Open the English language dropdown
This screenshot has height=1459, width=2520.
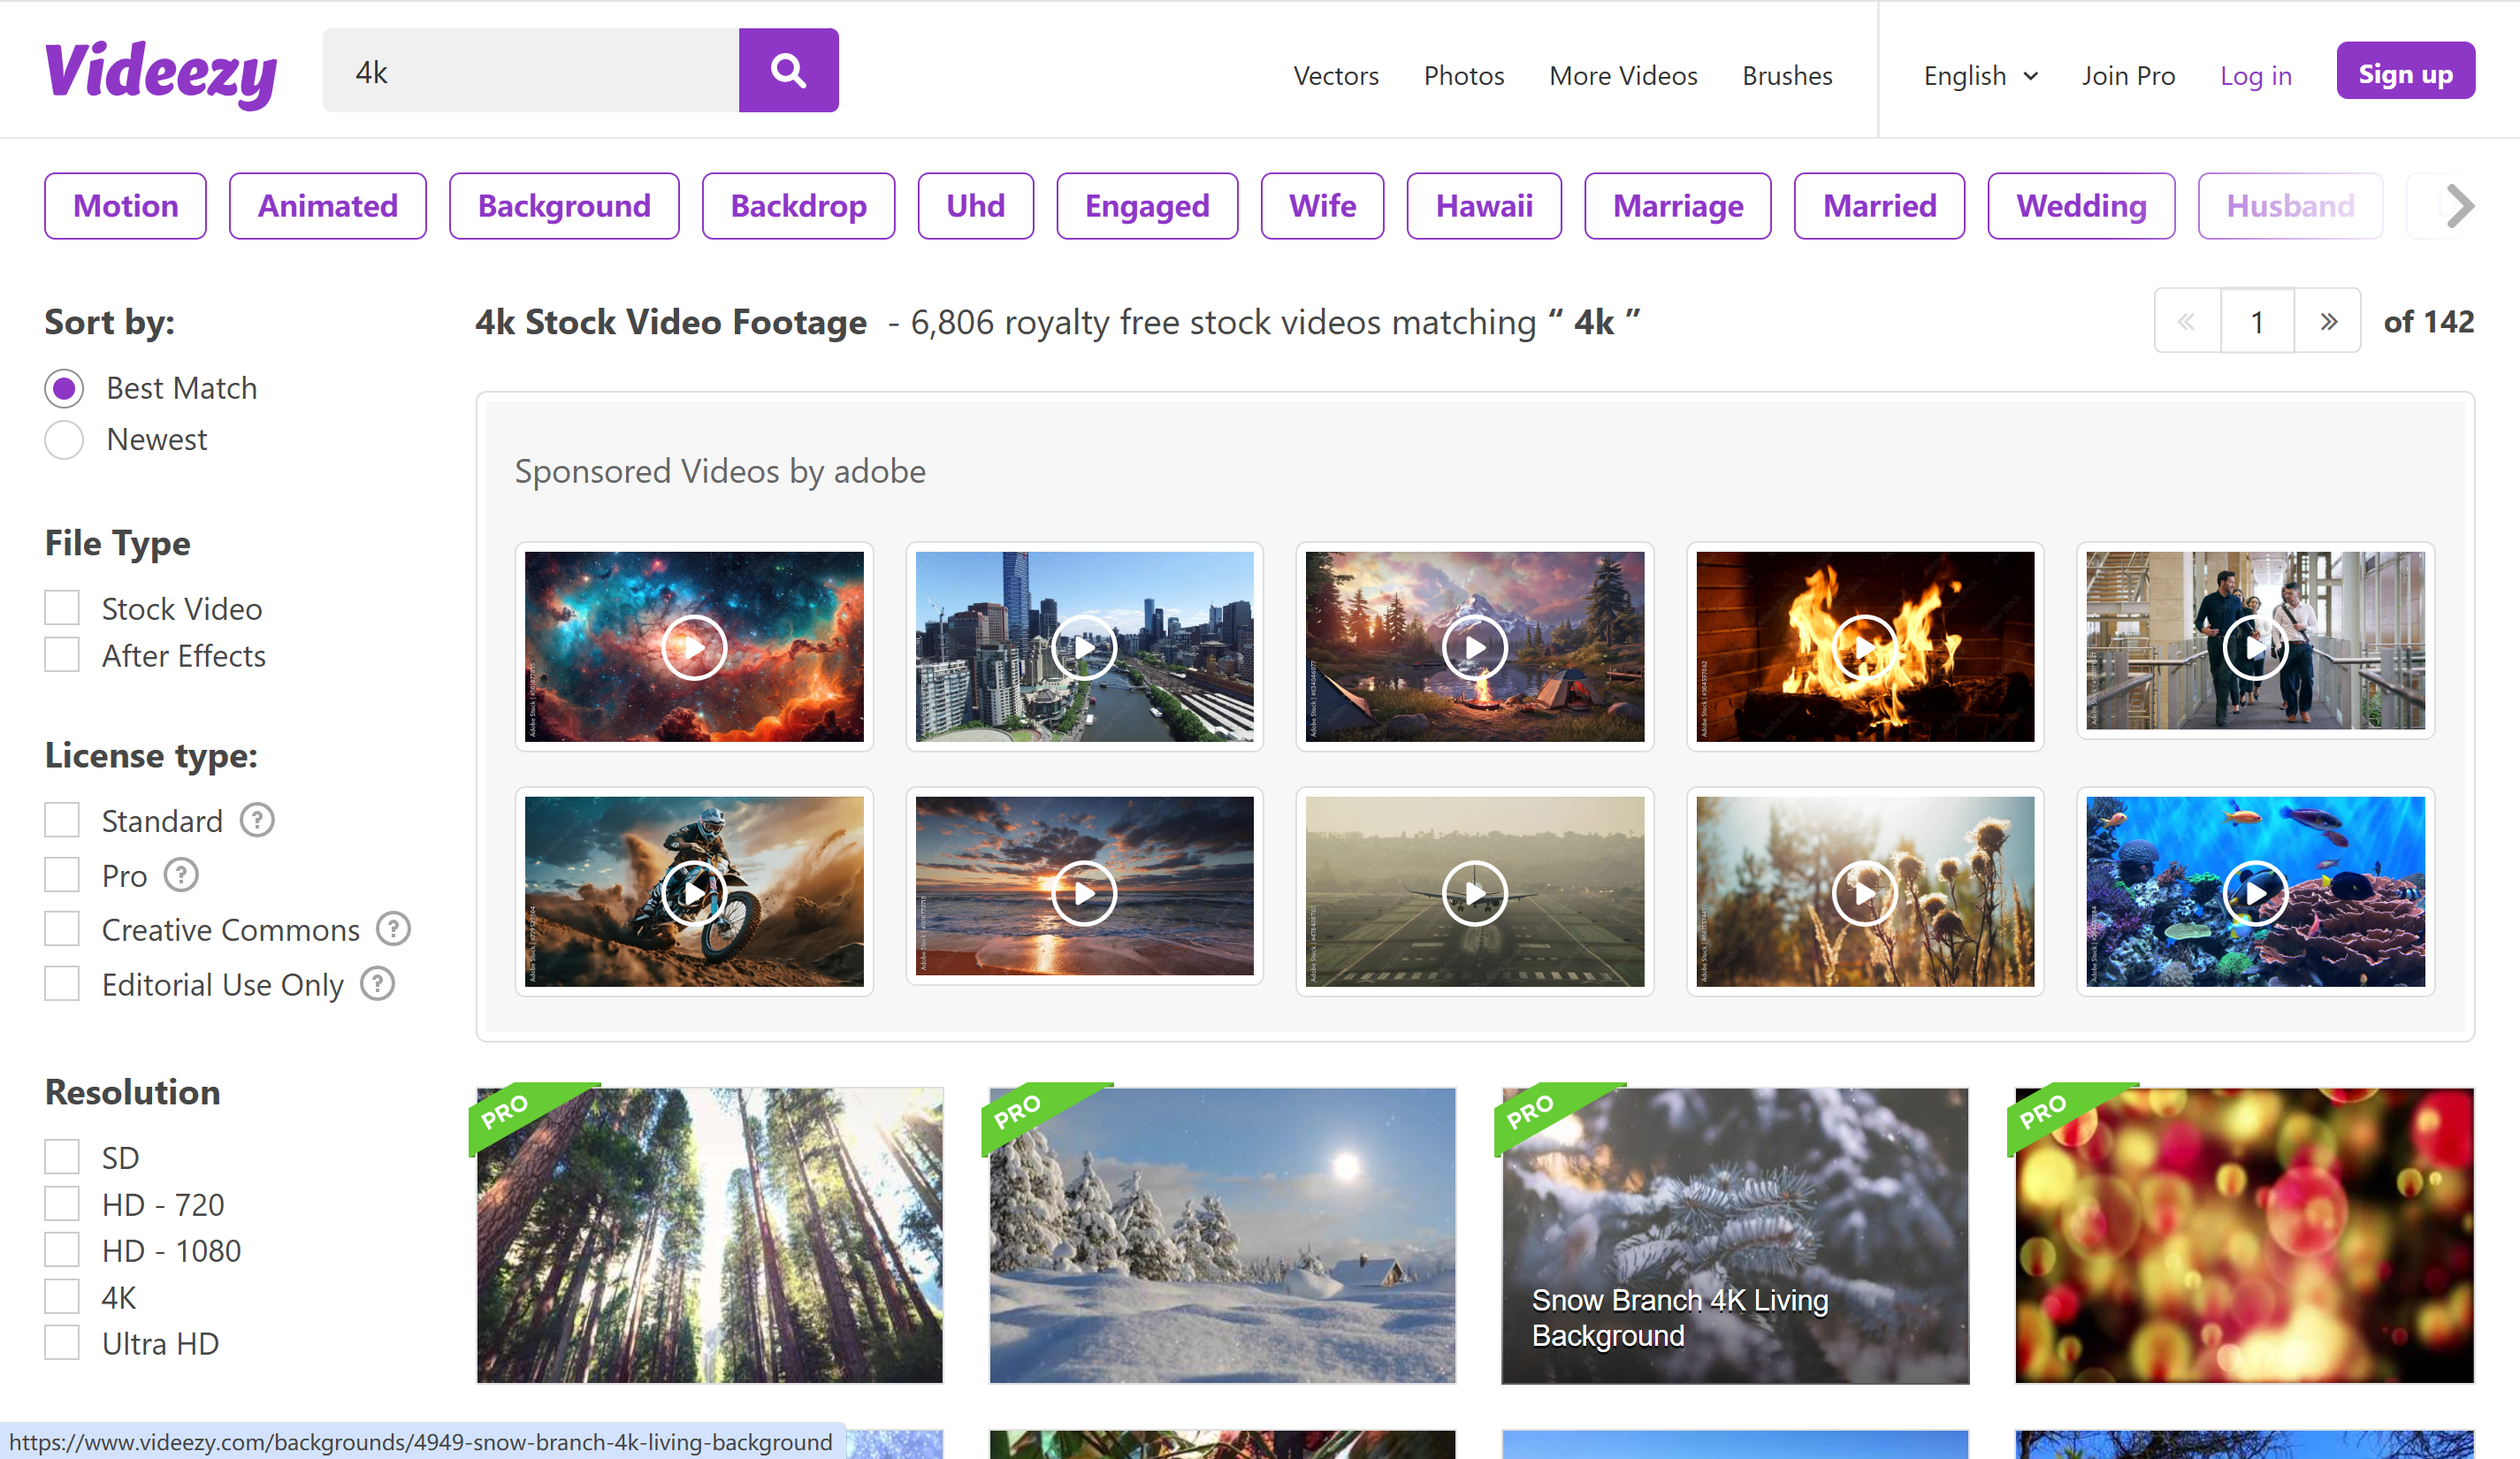(1980, 76)
